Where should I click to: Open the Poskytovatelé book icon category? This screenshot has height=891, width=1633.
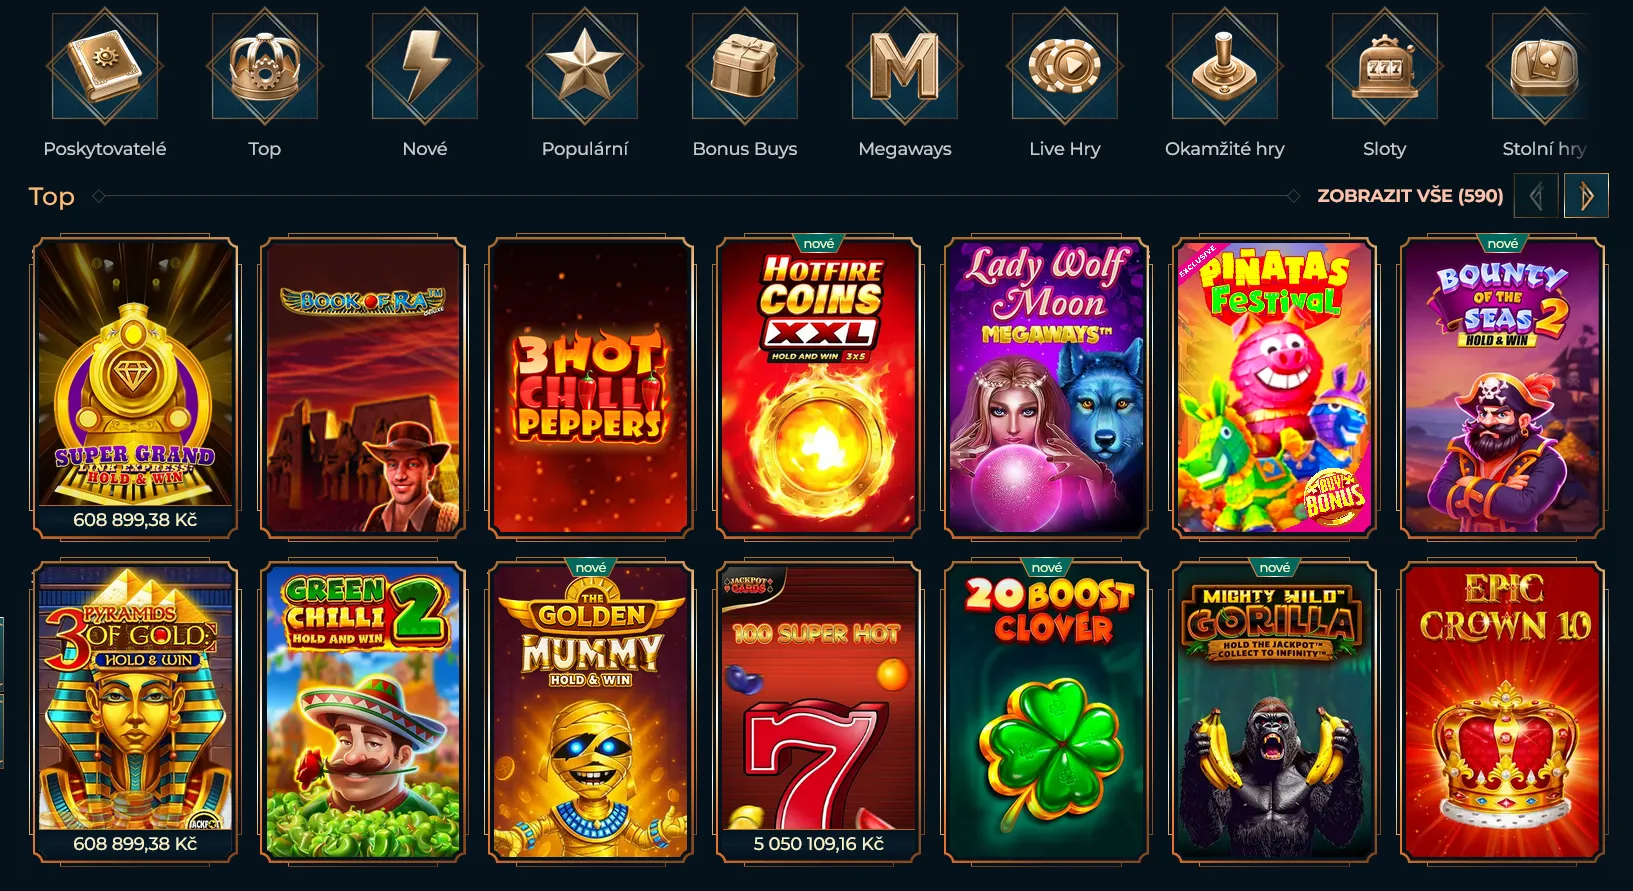point(105,66)
